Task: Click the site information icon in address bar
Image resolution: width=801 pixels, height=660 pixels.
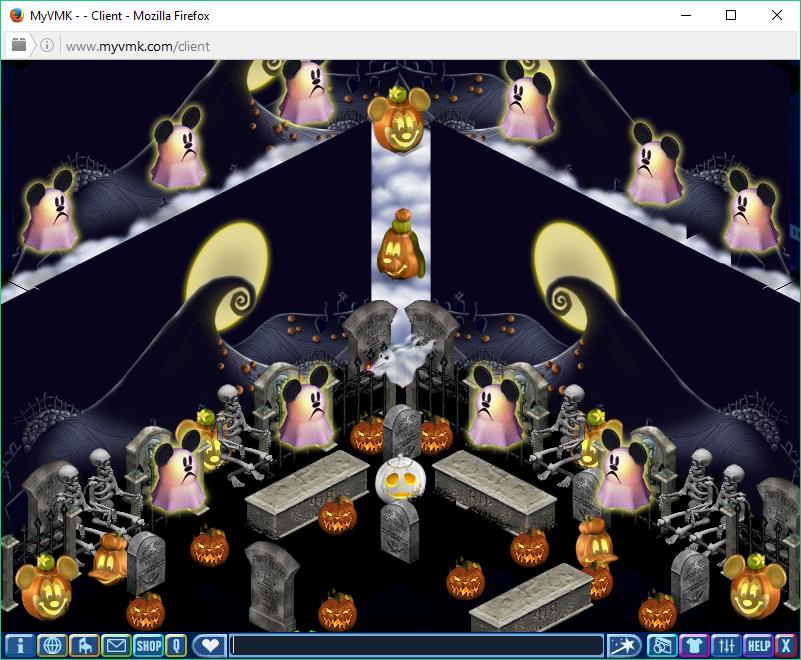Action: pos(47,46)
